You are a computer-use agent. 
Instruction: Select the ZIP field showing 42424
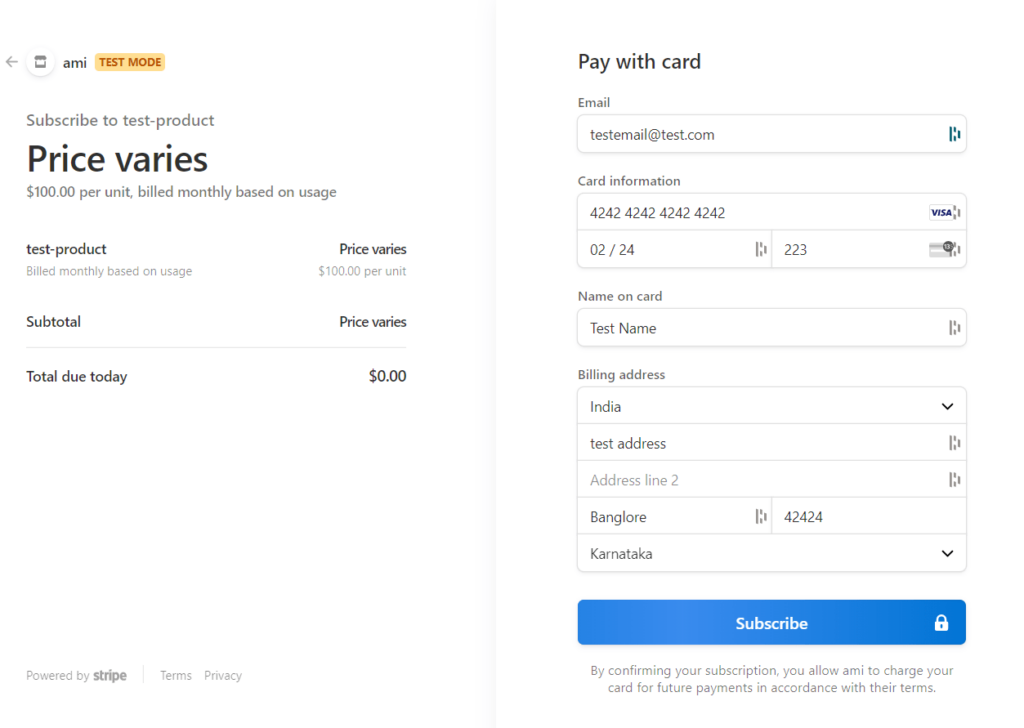(868, 516)
